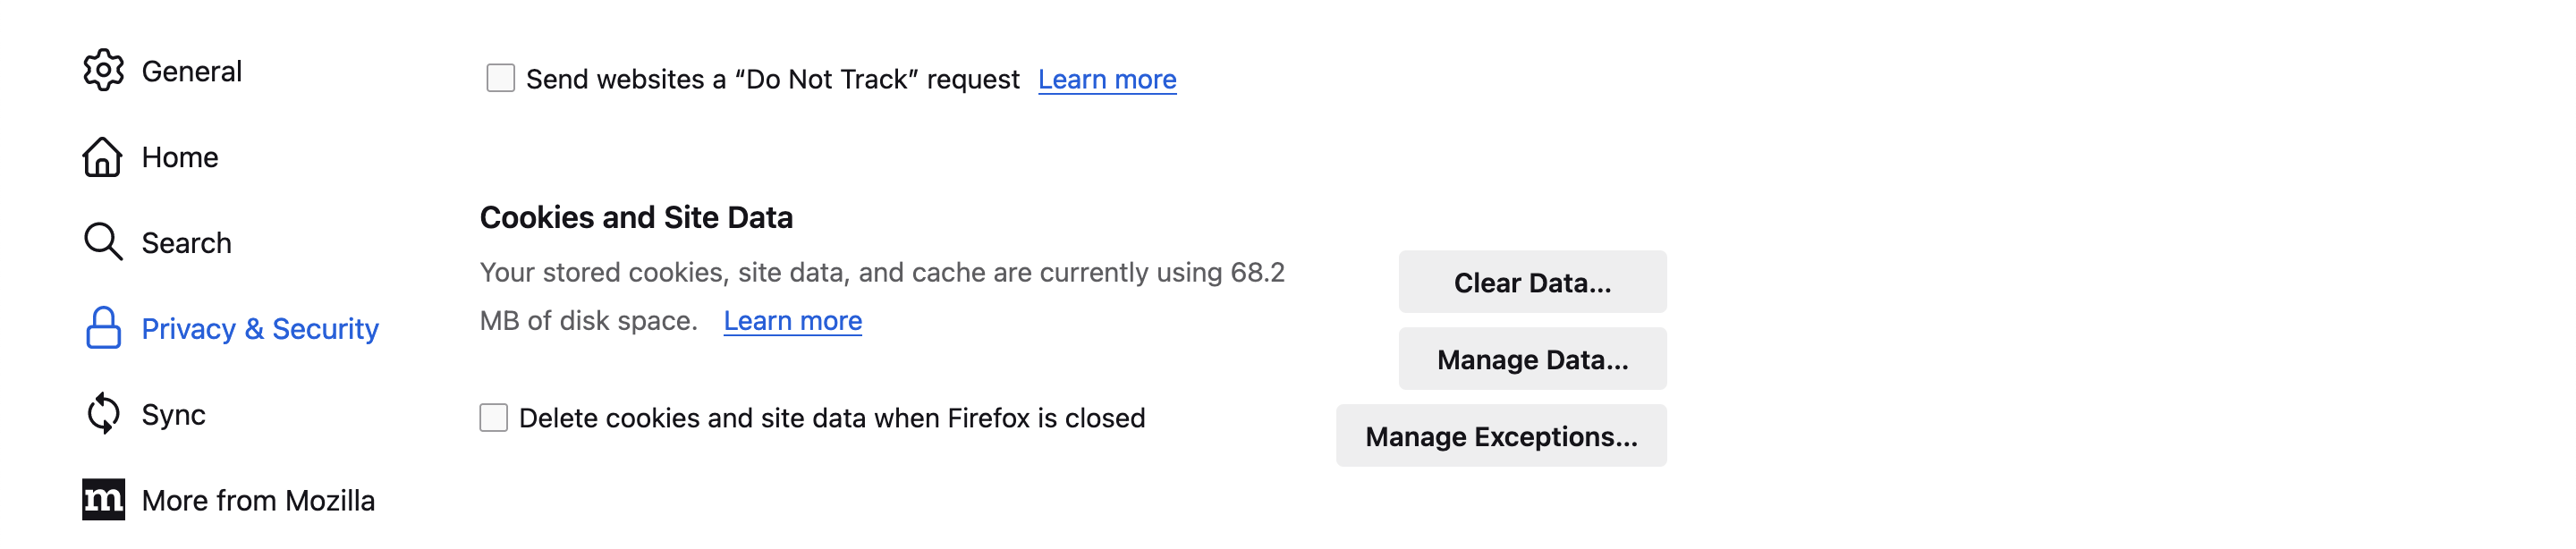Click the Cookies and Site Data heading
The height and width of the screenshot is (549, 2576).
[x=636, y=217]
